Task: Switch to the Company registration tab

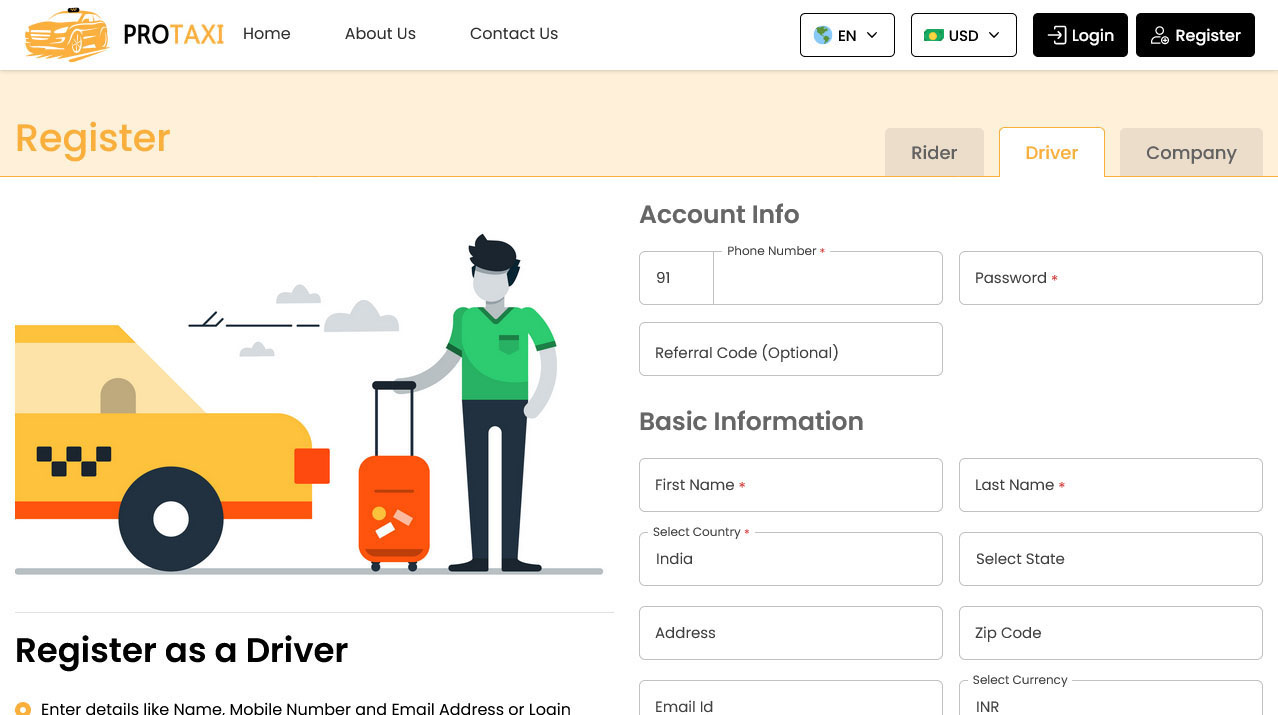Action: coord(1191,152)
